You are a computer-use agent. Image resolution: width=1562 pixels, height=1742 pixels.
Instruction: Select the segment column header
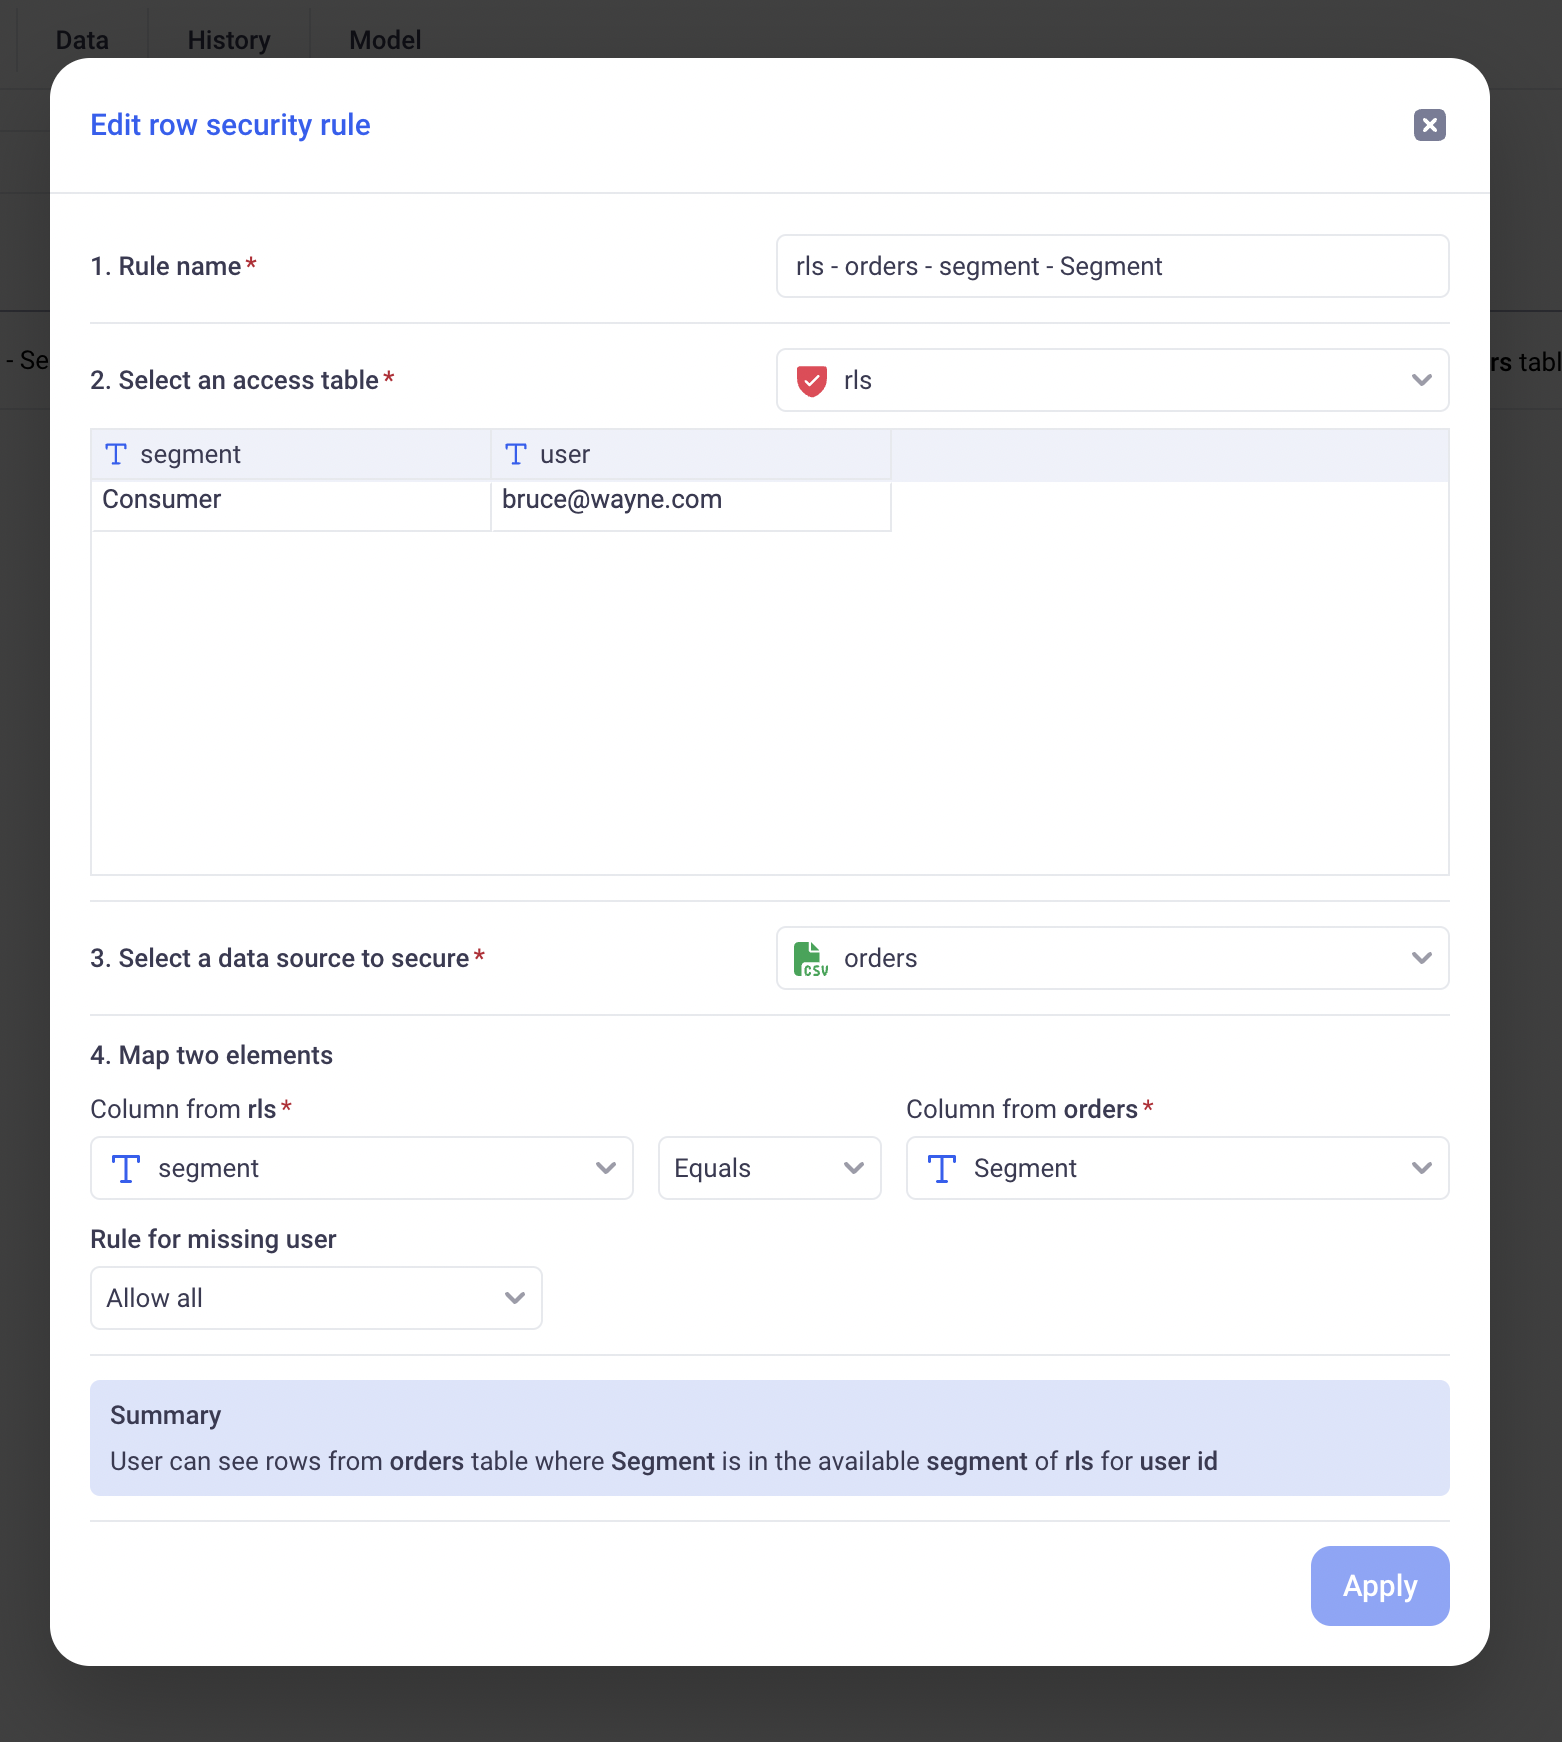[291, 455]
